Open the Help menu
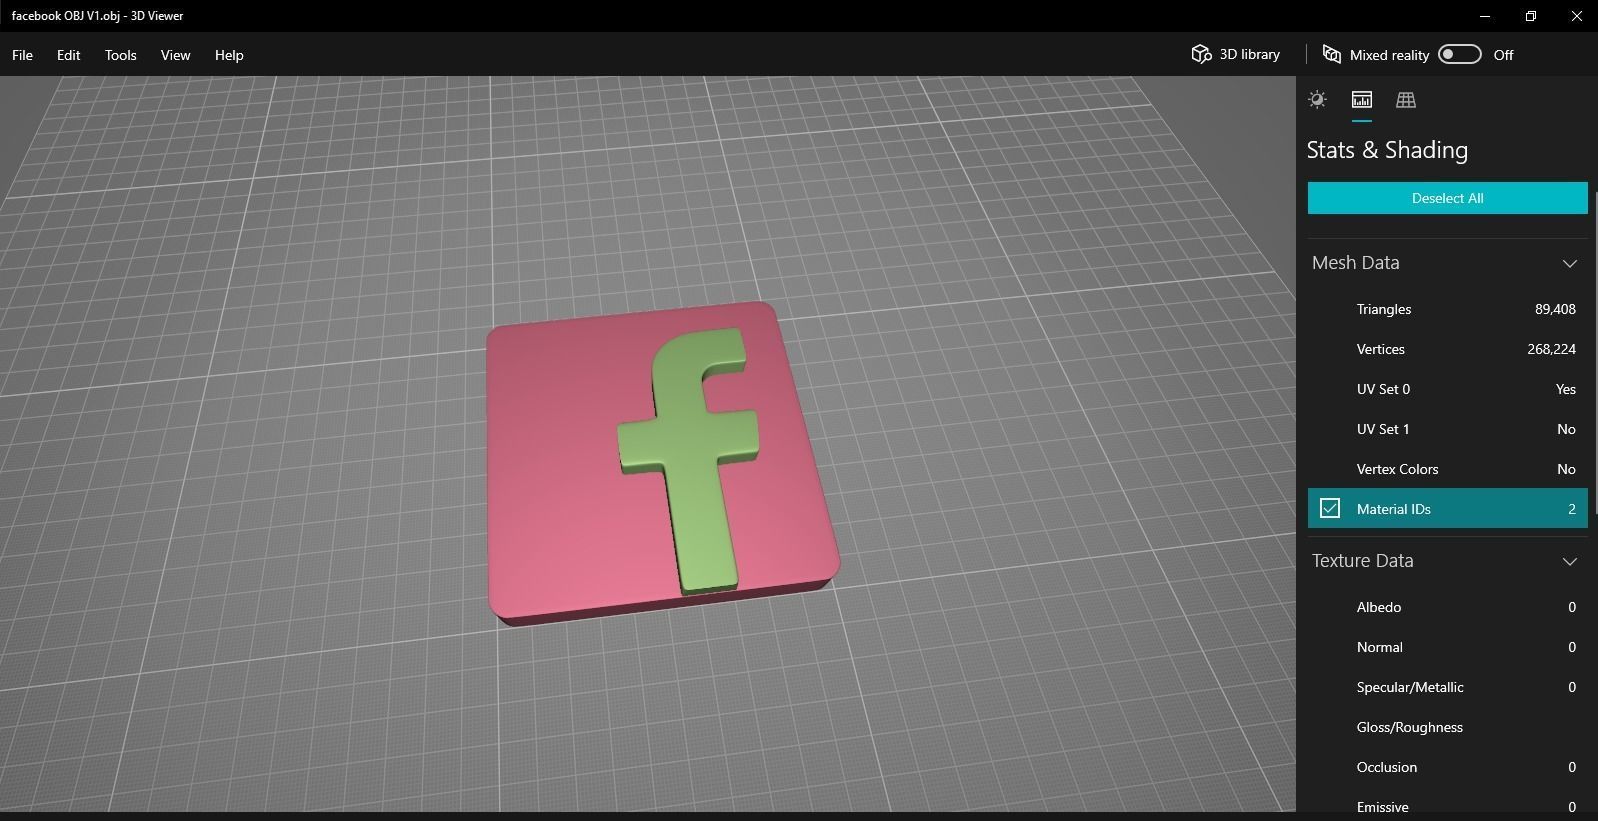This screenshot has height=821, width=1598. pyautogui.click(x=229, y=55)
